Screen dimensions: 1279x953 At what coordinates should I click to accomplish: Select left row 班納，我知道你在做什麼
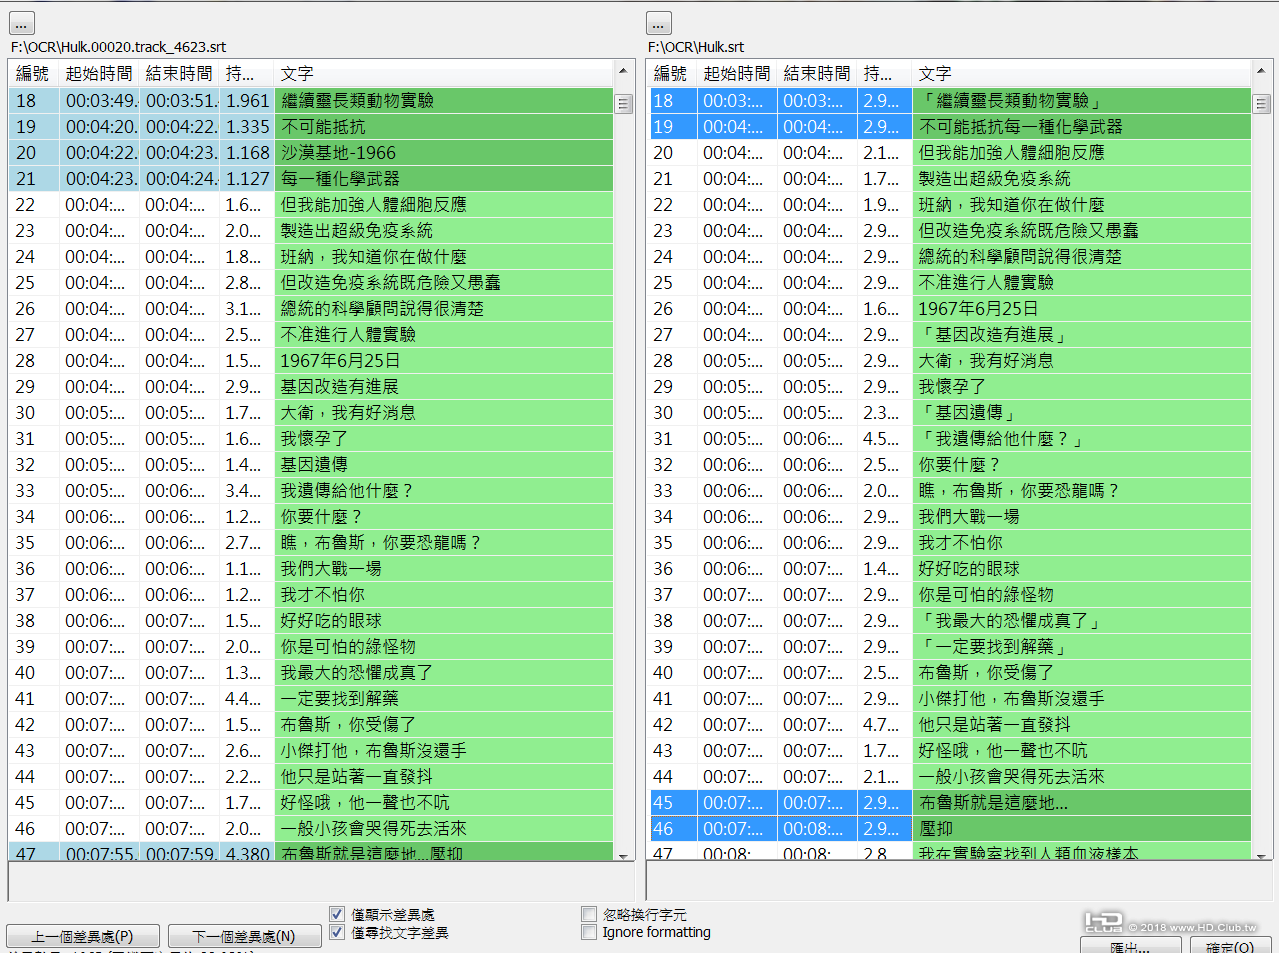click(x=311, y=256)
